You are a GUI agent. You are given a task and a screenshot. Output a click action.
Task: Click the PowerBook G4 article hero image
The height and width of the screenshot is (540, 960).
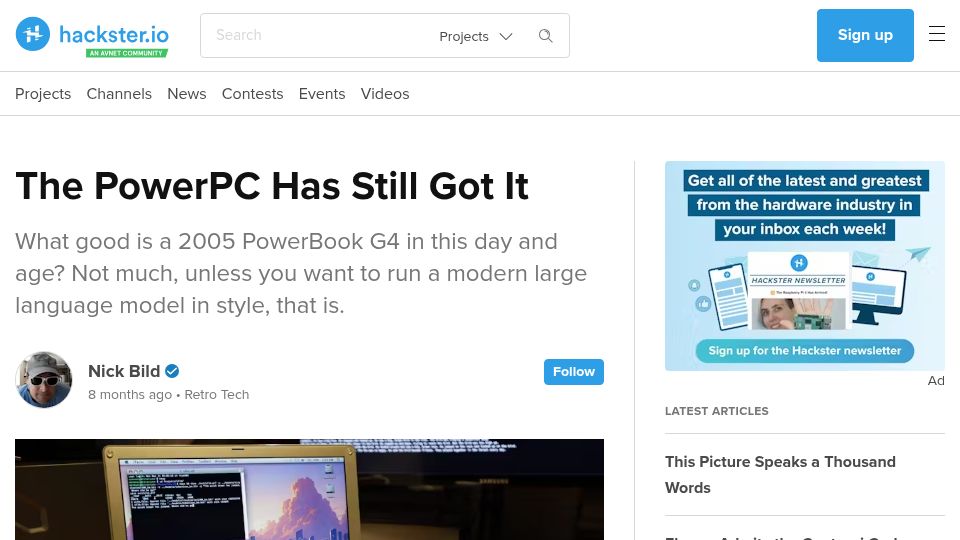tap(309, 489)
